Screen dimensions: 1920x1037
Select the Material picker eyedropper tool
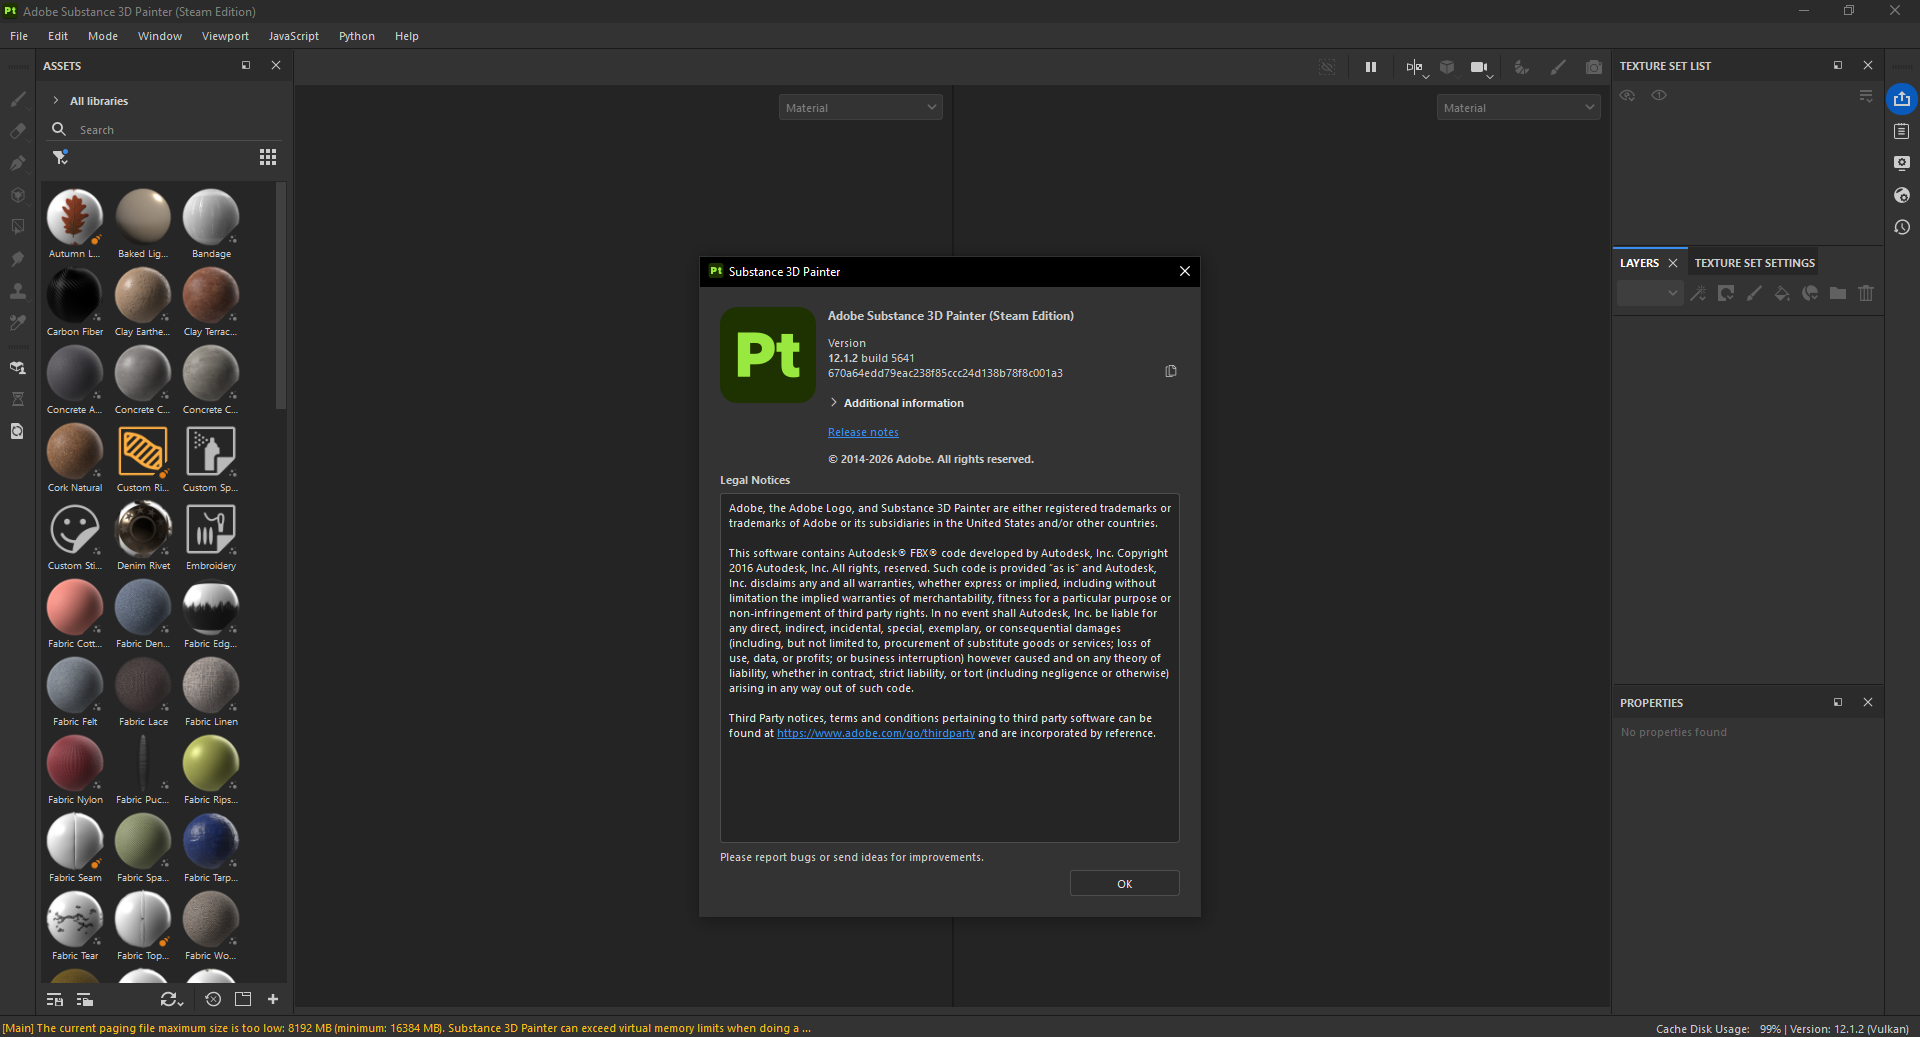point(17,323)
